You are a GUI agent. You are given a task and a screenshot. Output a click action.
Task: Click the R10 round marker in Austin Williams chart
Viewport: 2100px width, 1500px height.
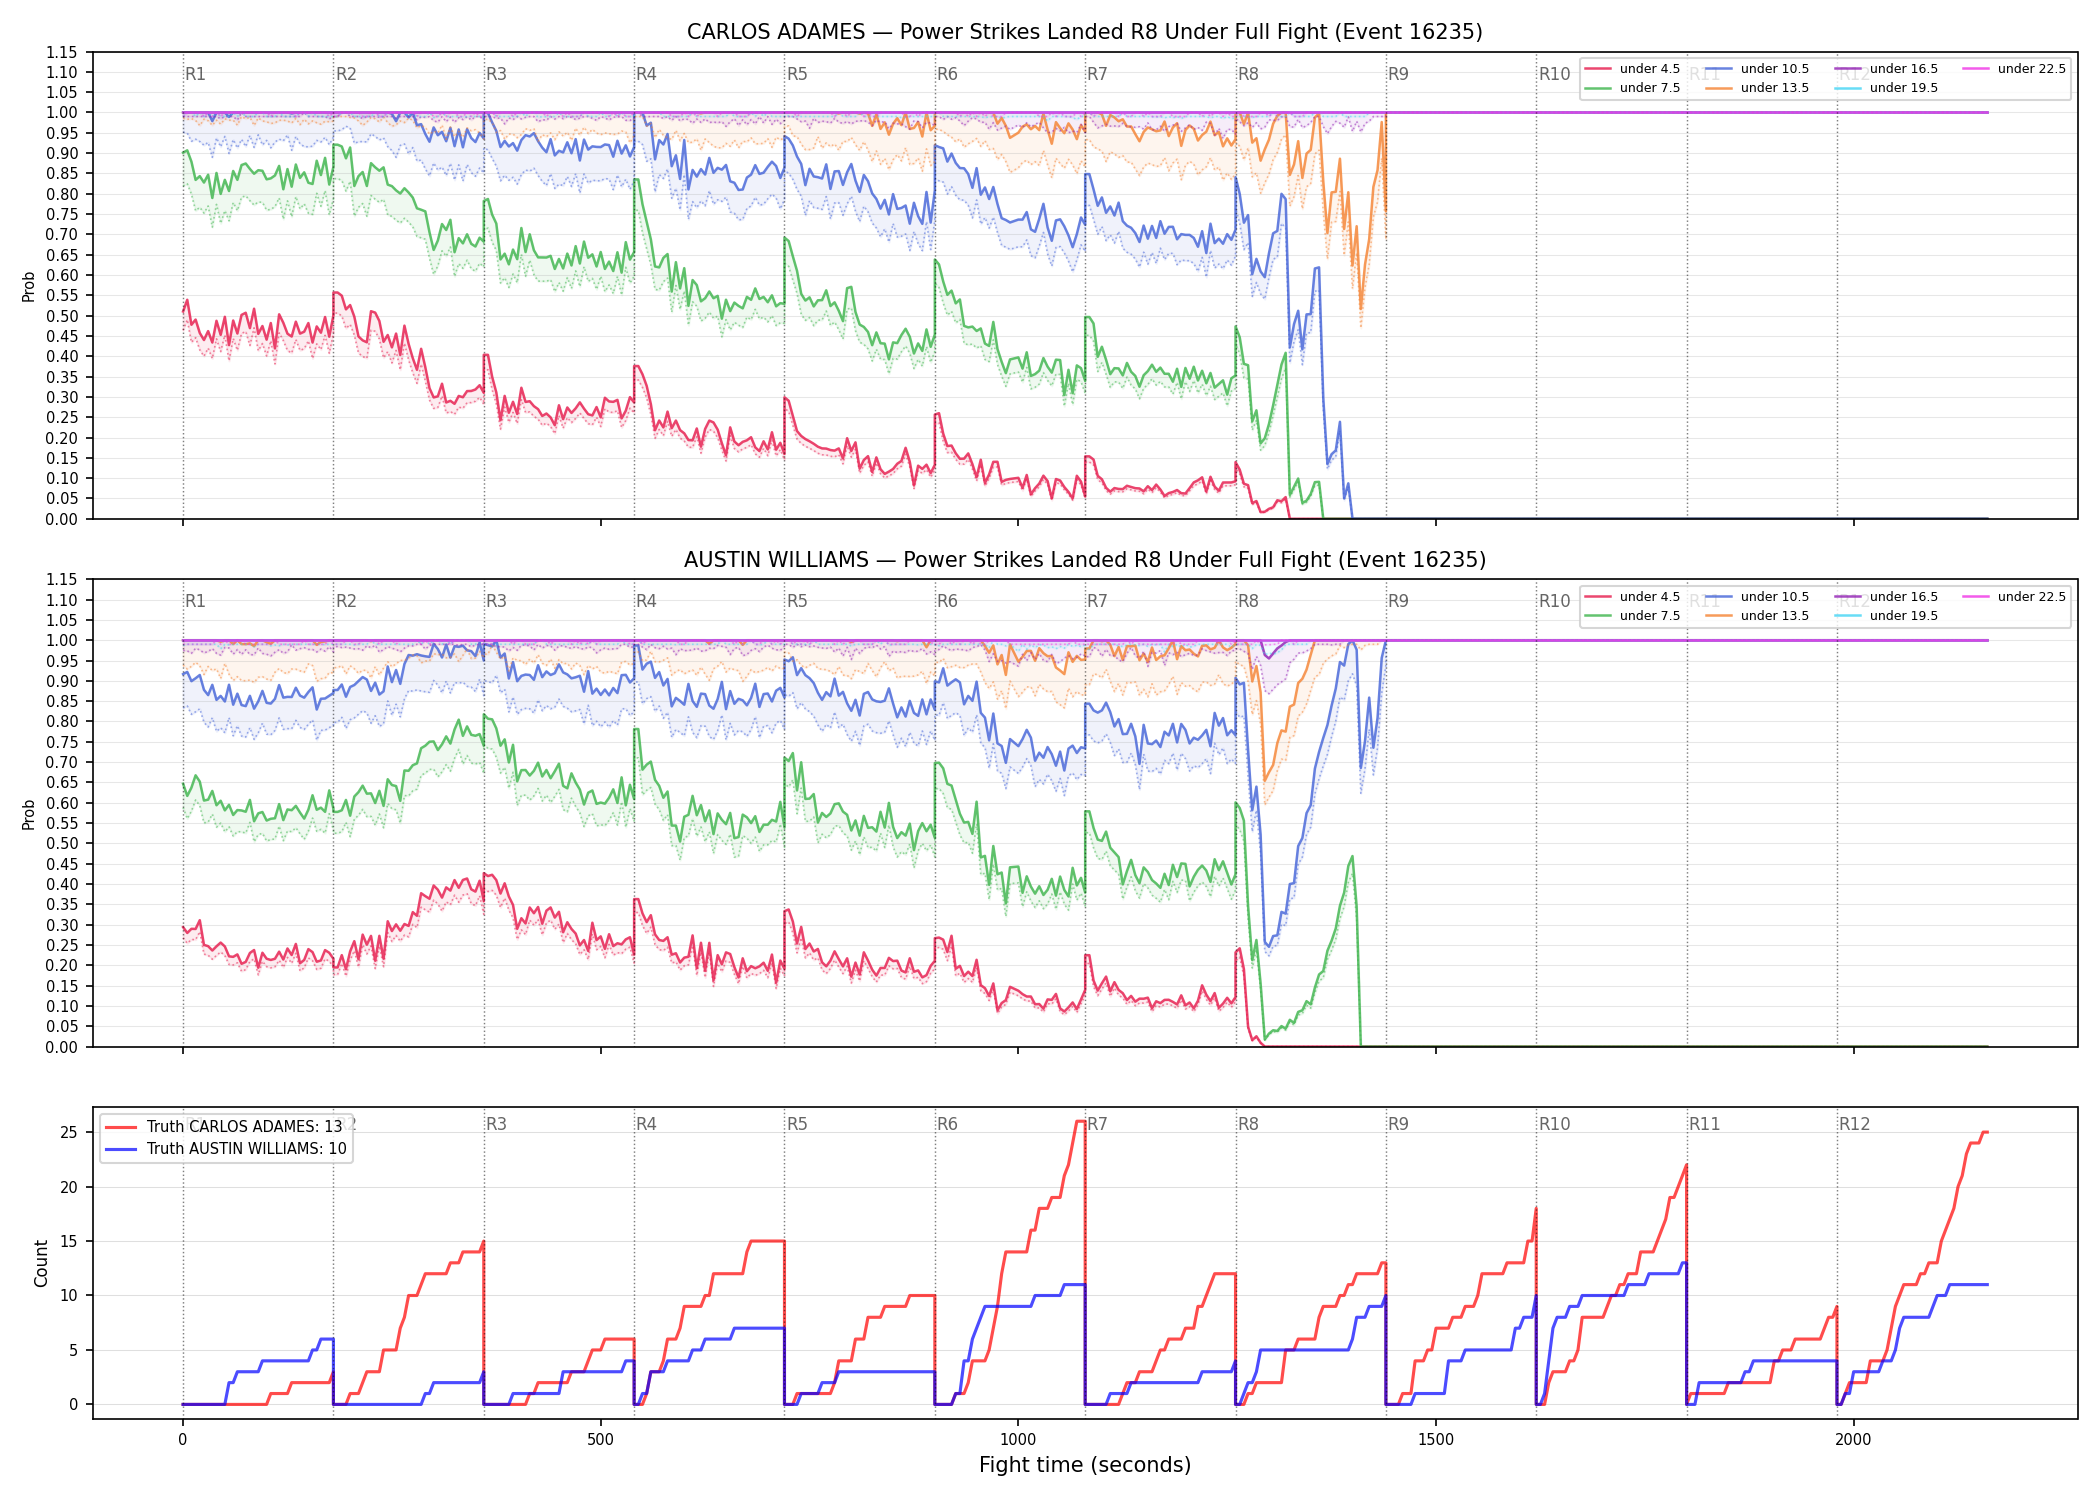click(x=1554, y=601)
